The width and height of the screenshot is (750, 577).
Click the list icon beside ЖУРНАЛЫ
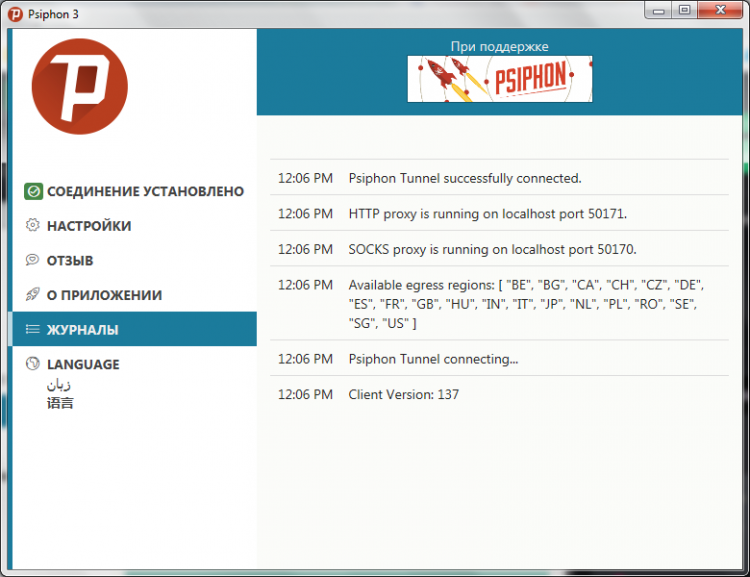click(x=33, y=329)
